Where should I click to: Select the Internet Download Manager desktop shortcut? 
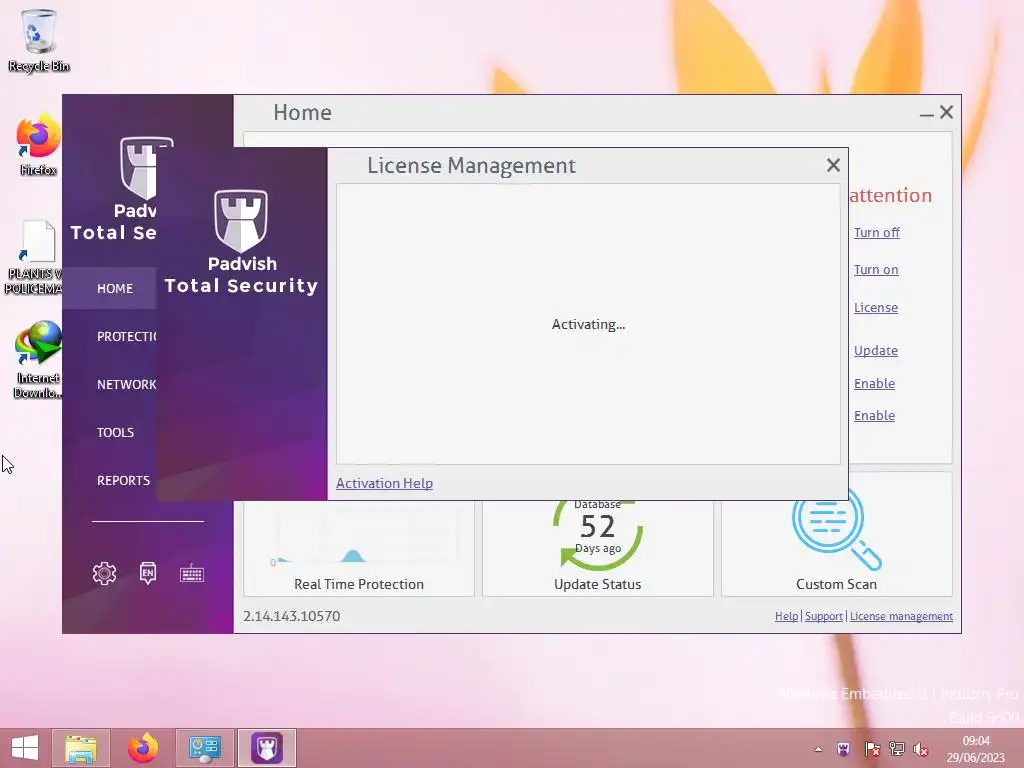click(37, 360)
